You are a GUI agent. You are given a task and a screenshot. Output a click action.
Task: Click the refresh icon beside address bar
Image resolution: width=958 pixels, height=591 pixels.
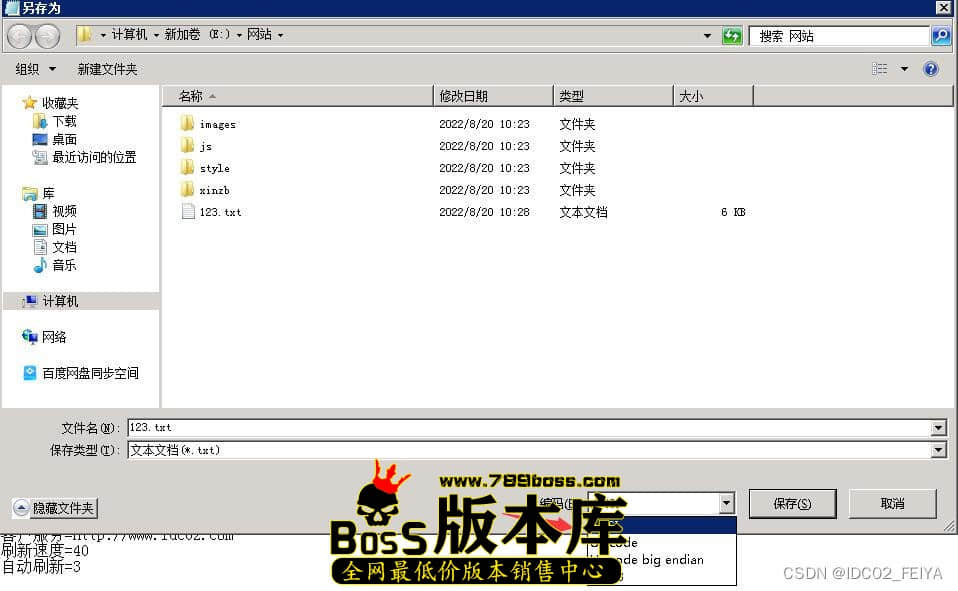click(x=733, y=36)
